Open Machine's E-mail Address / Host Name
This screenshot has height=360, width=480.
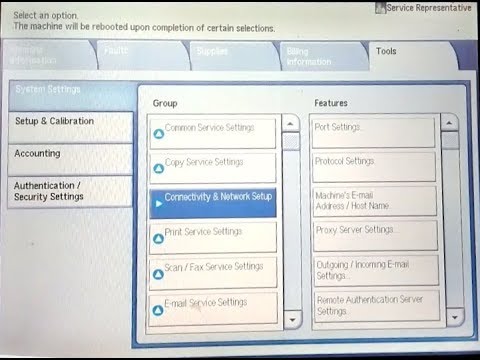pos(375,201)
